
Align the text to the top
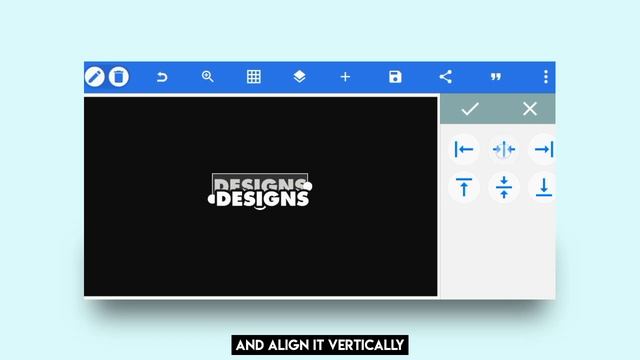coord(464,187)
